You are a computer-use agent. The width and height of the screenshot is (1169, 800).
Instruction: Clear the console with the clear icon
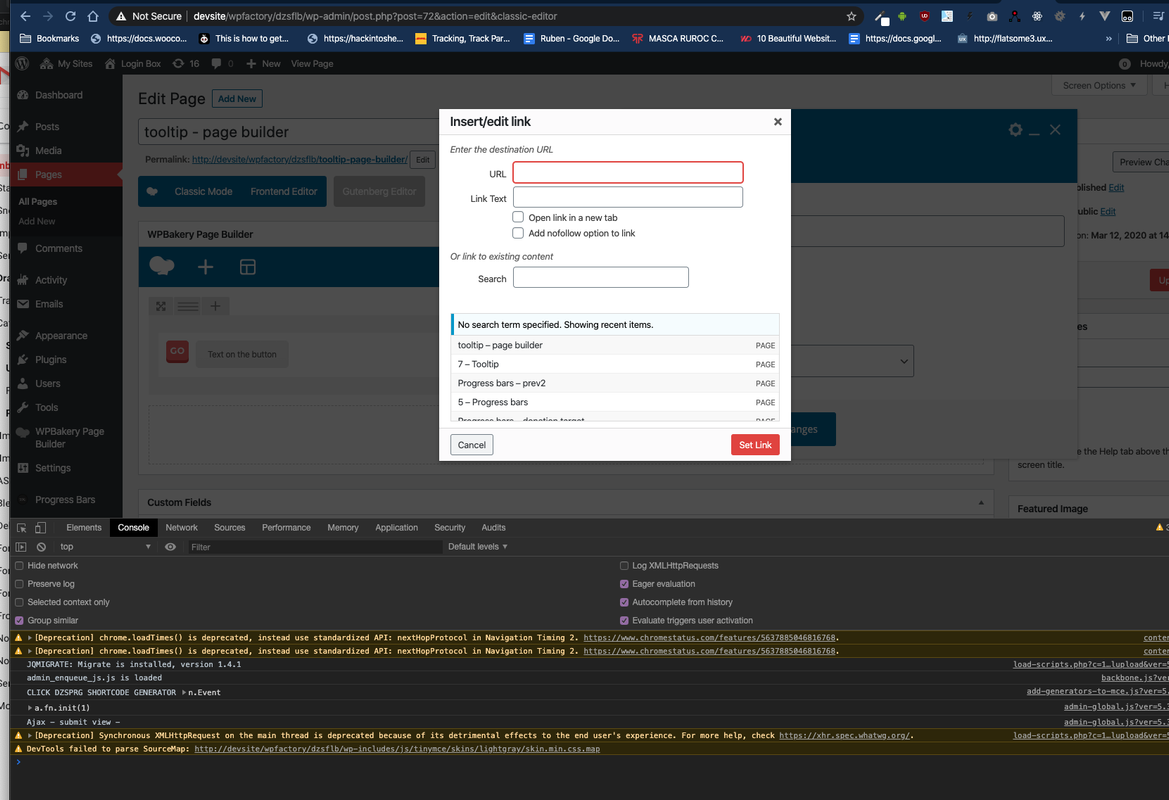[x=41, y=547]
